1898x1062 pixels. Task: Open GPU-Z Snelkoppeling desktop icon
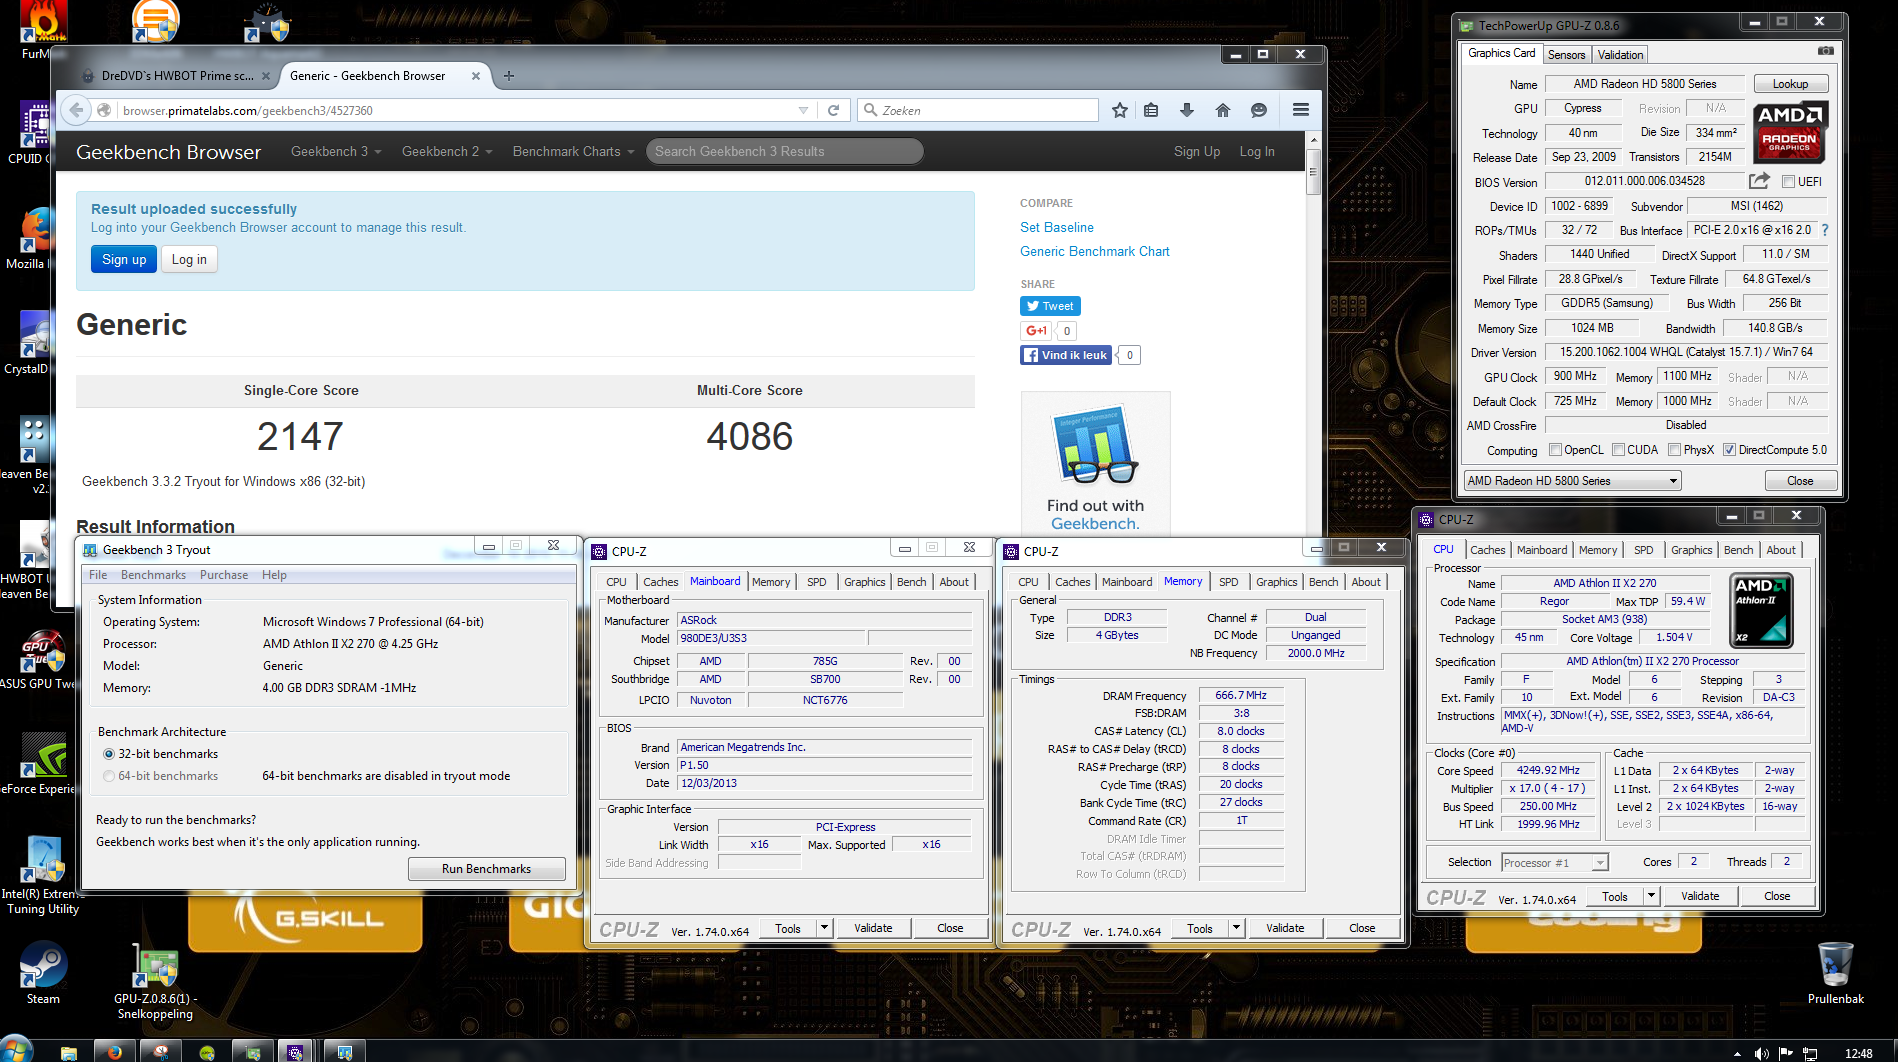[x=155, y=980]
